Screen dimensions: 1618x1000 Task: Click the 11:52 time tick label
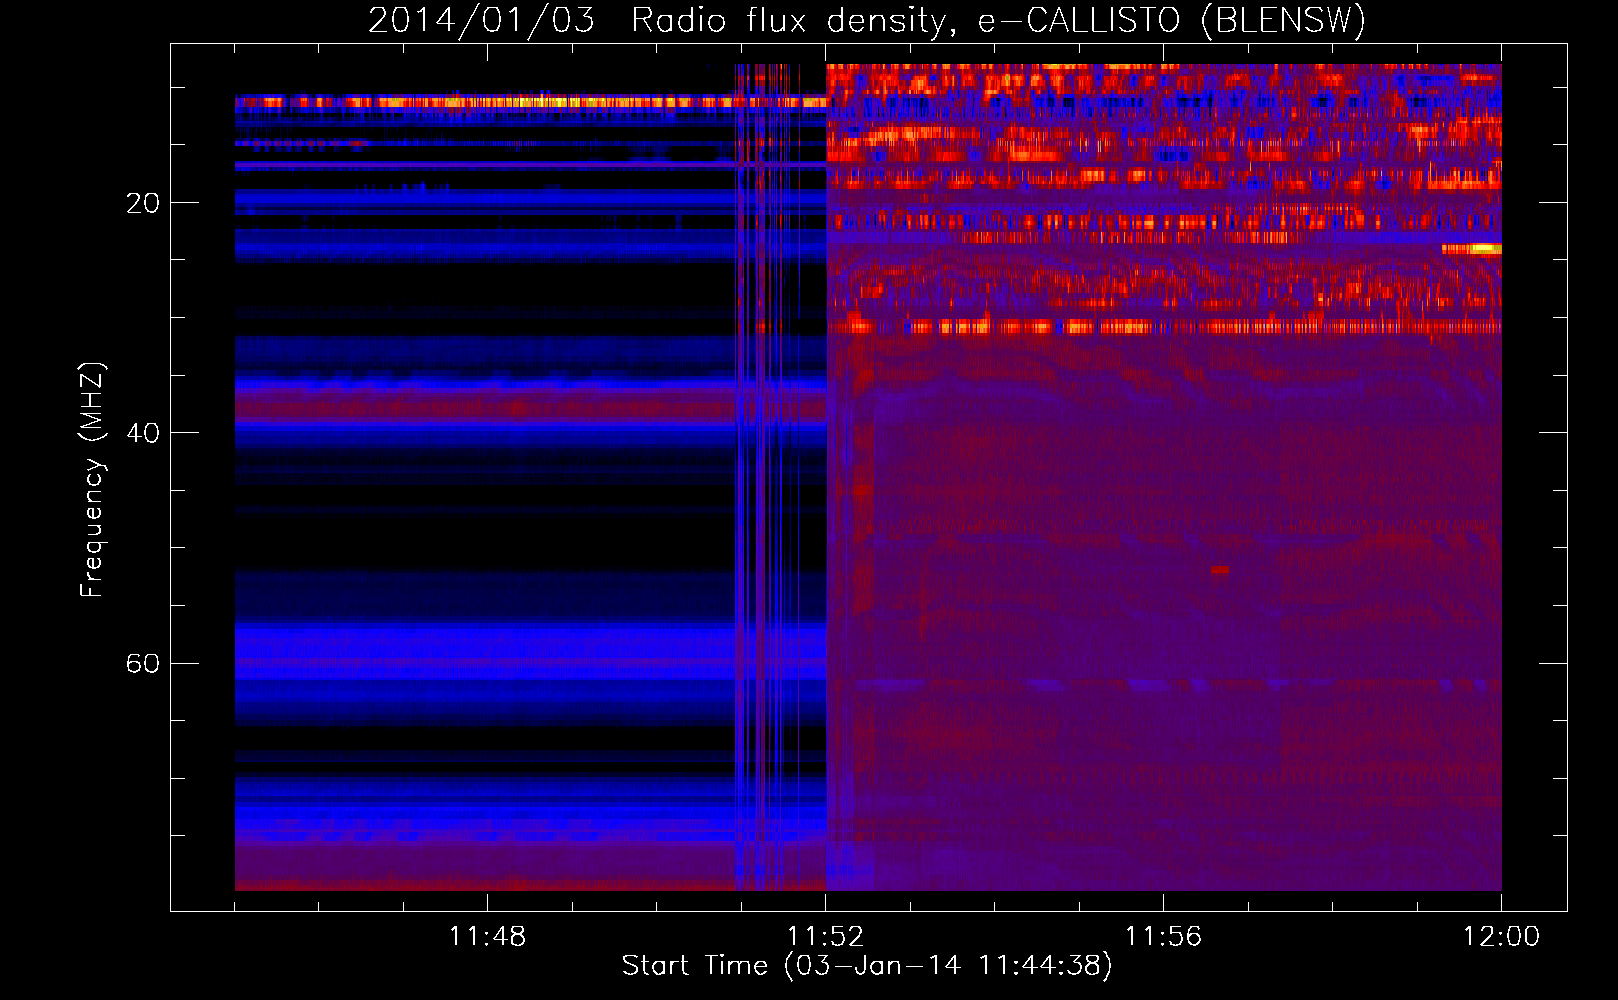(x=825, y=937)
